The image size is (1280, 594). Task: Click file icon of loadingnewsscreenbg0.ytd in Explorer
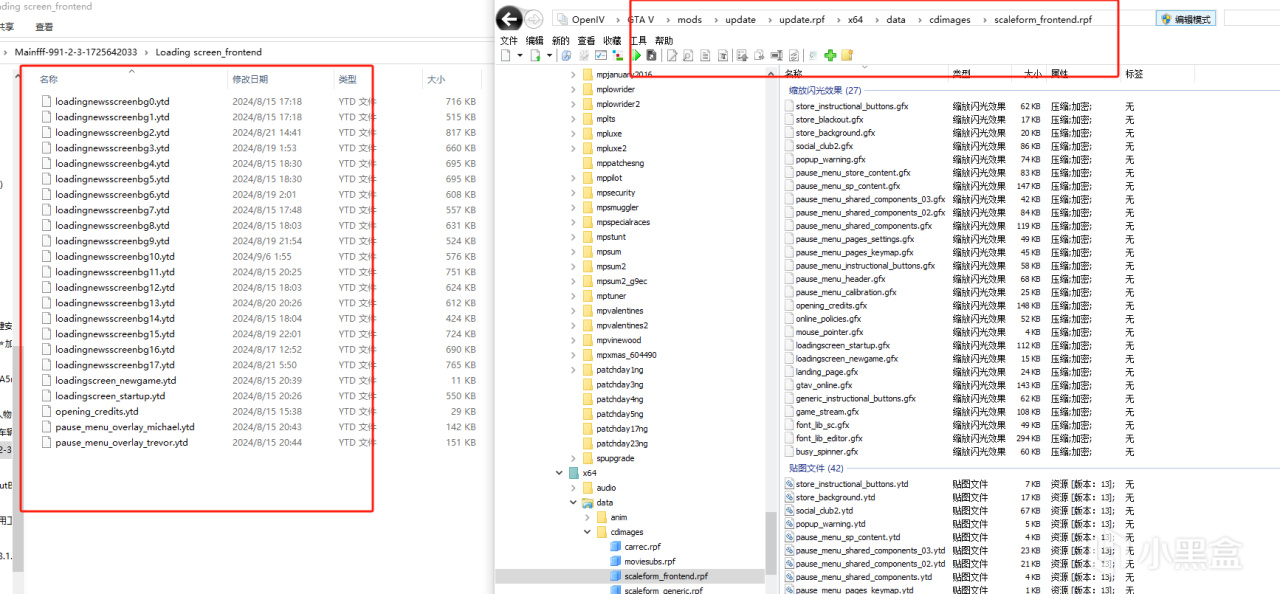(46, 101)
